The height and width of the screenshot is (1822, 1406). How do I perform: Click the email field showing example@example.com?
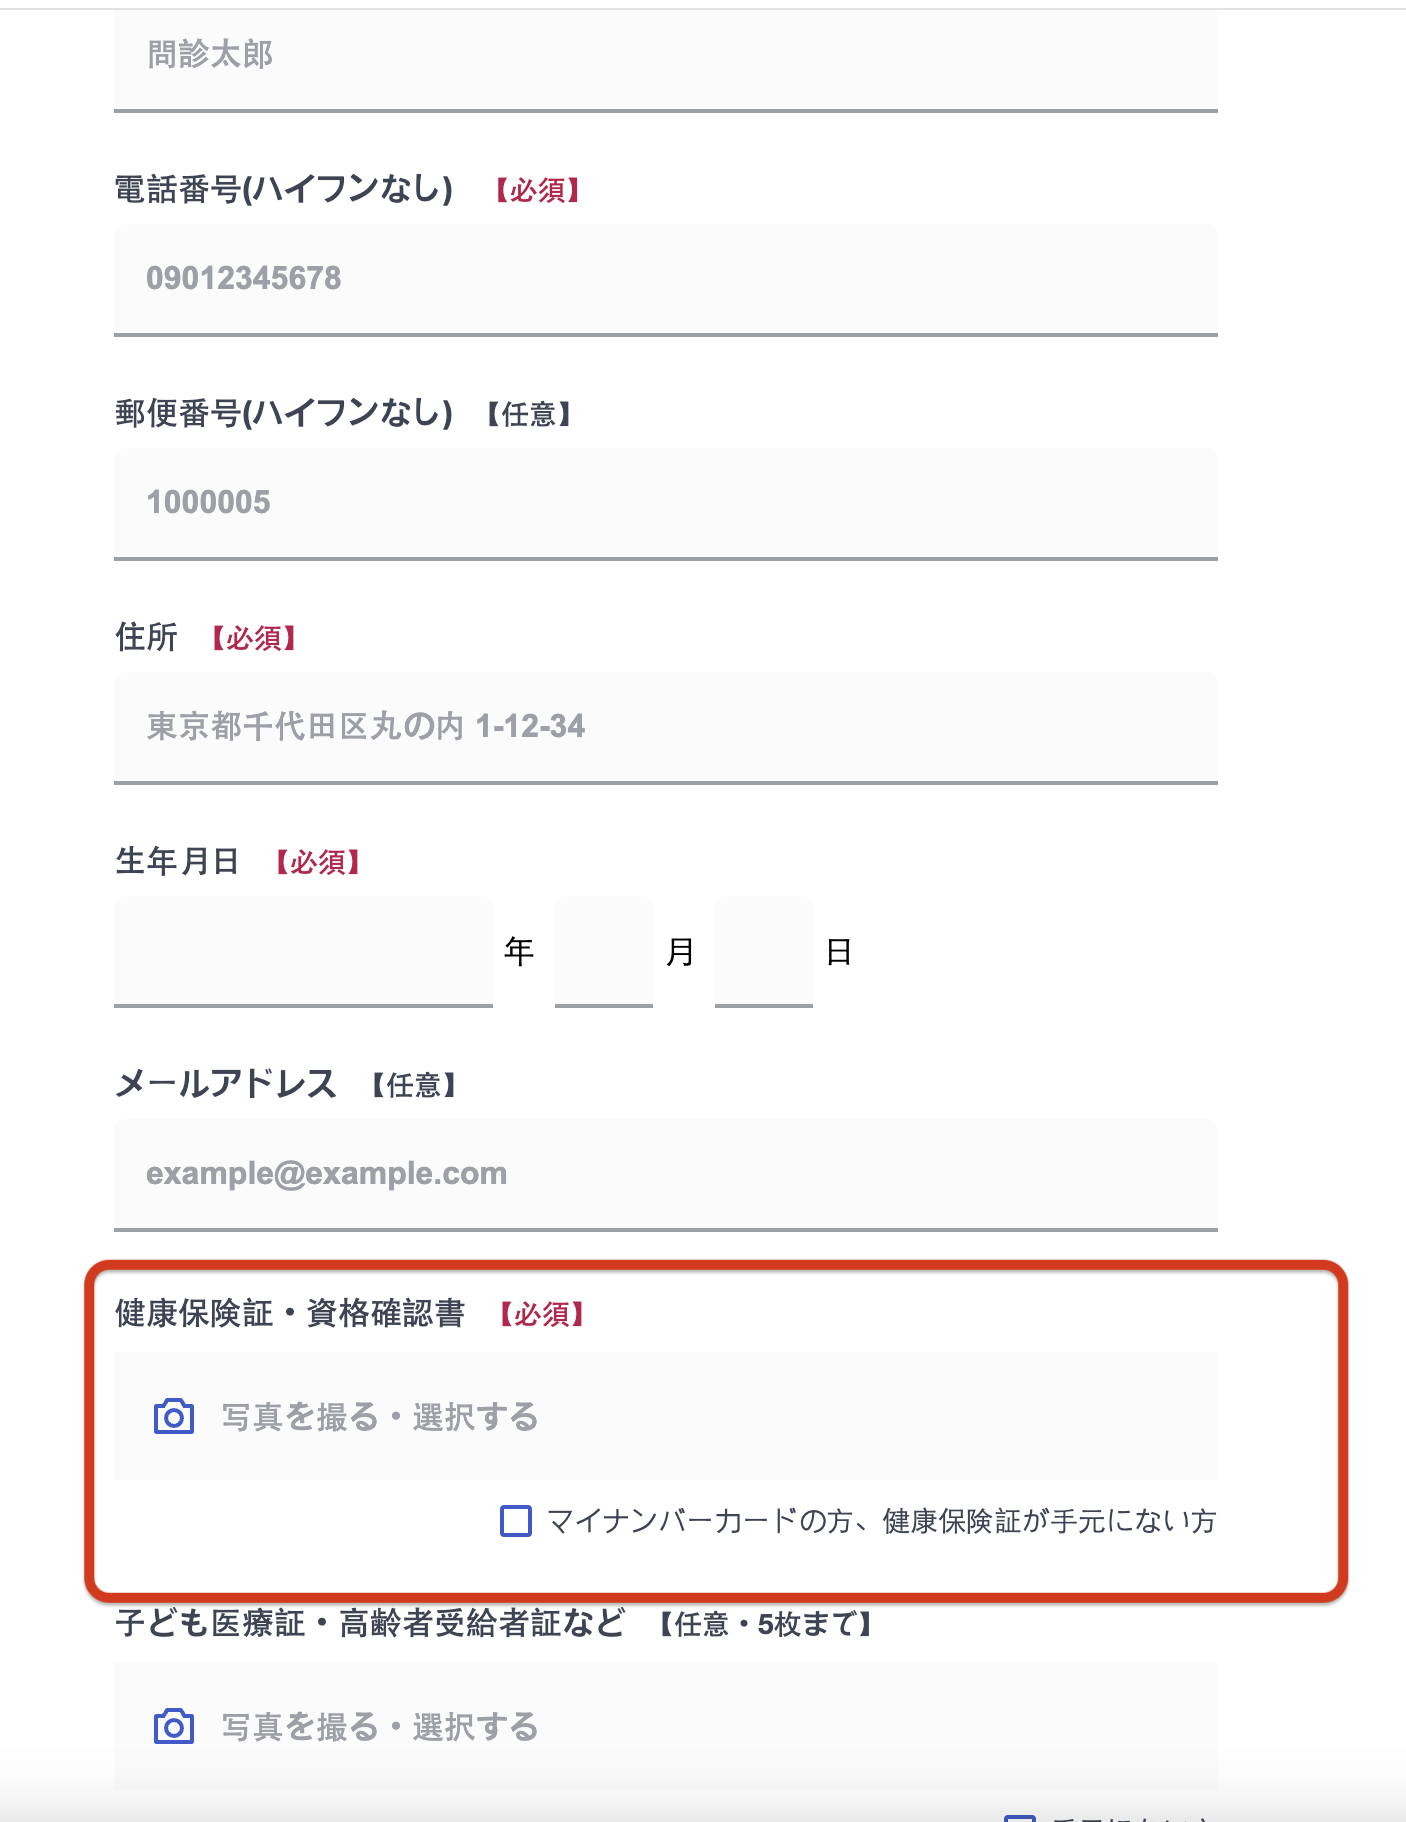click(x=665, y=1173)
